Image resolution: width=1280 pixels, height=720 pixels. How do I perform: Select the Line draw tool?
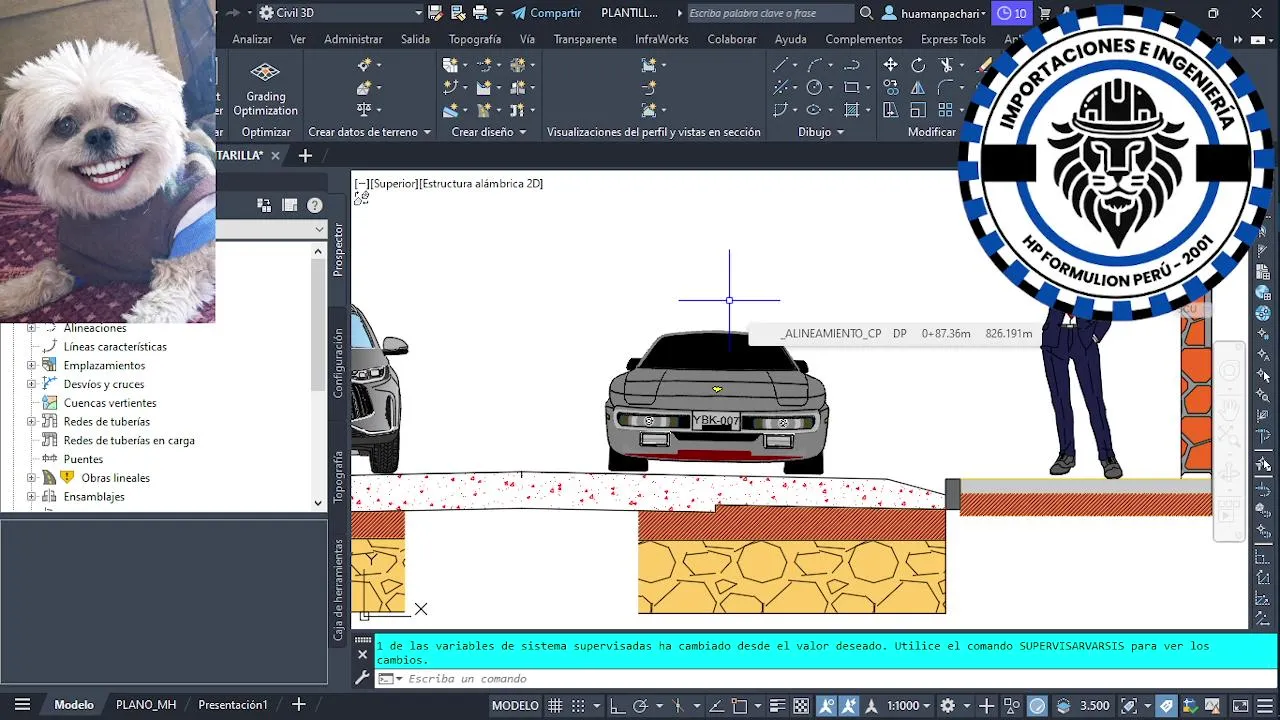coord(781,65)
